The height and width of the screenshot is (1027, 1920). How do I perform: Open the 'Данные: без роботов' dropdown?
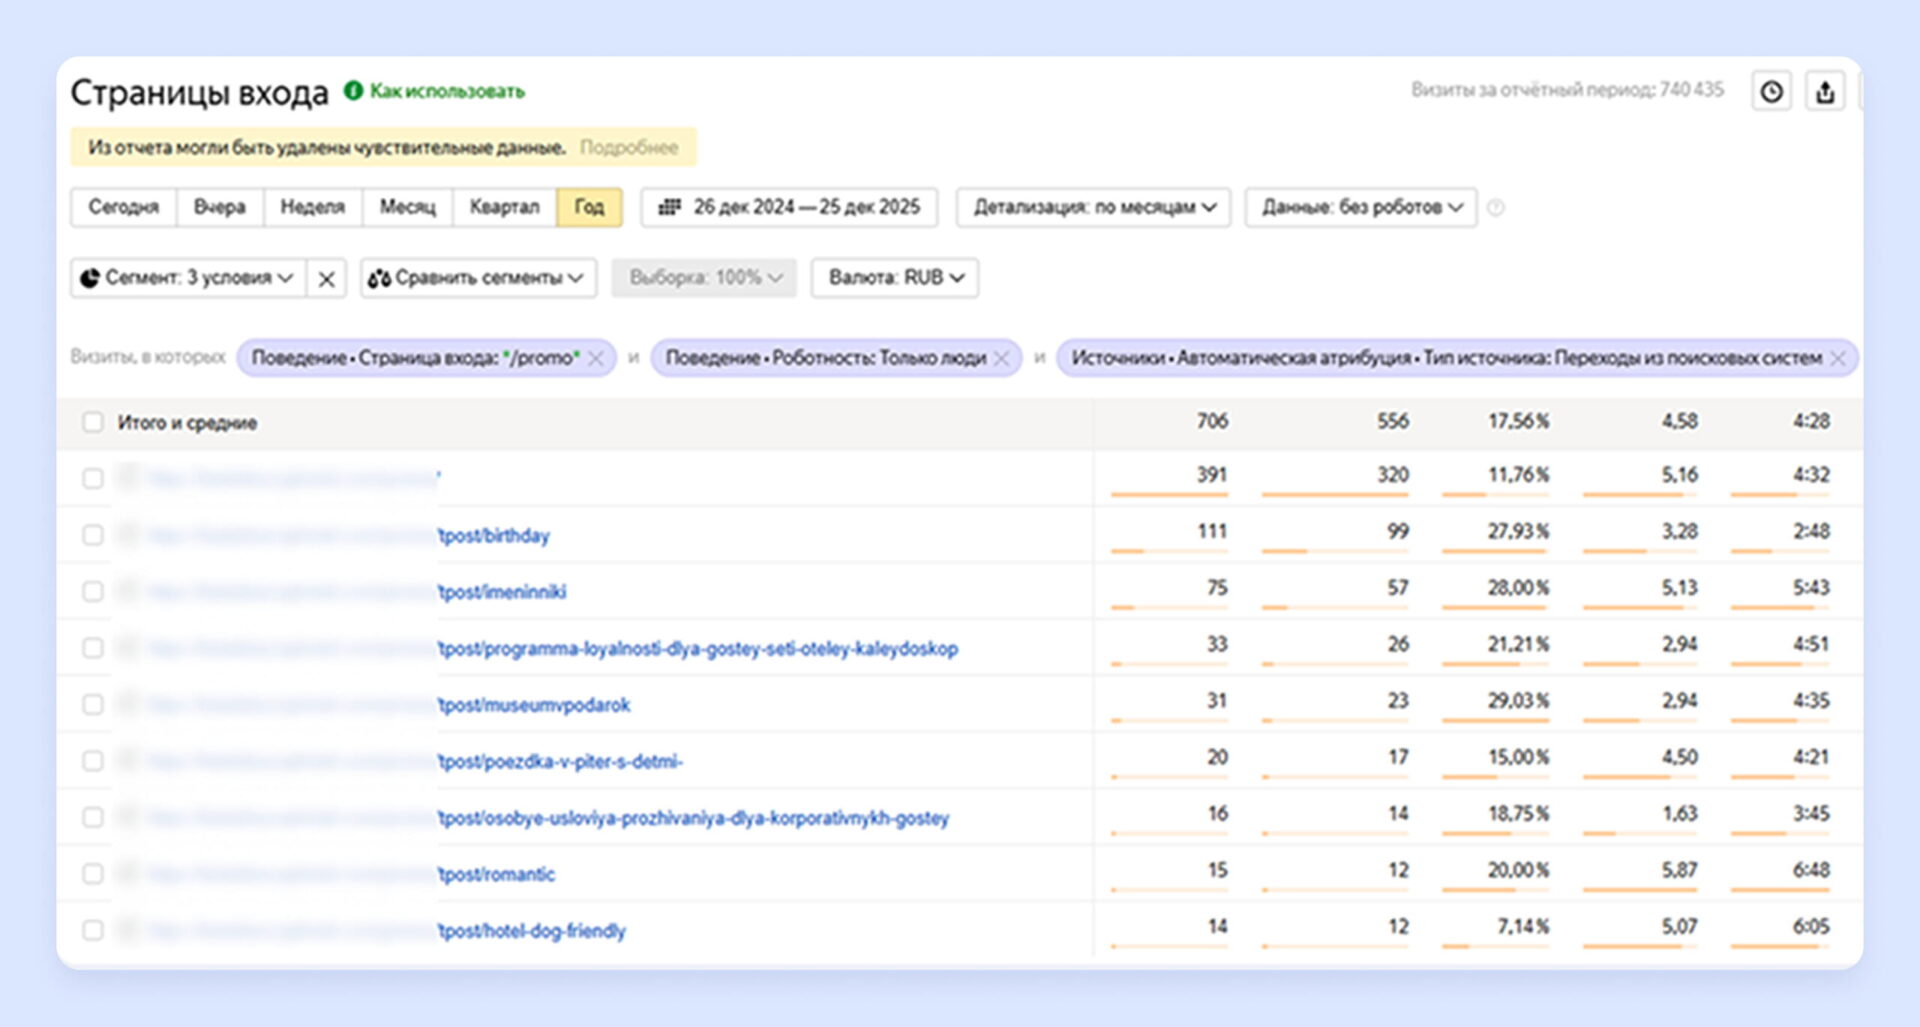click(x=1360, y=207)
